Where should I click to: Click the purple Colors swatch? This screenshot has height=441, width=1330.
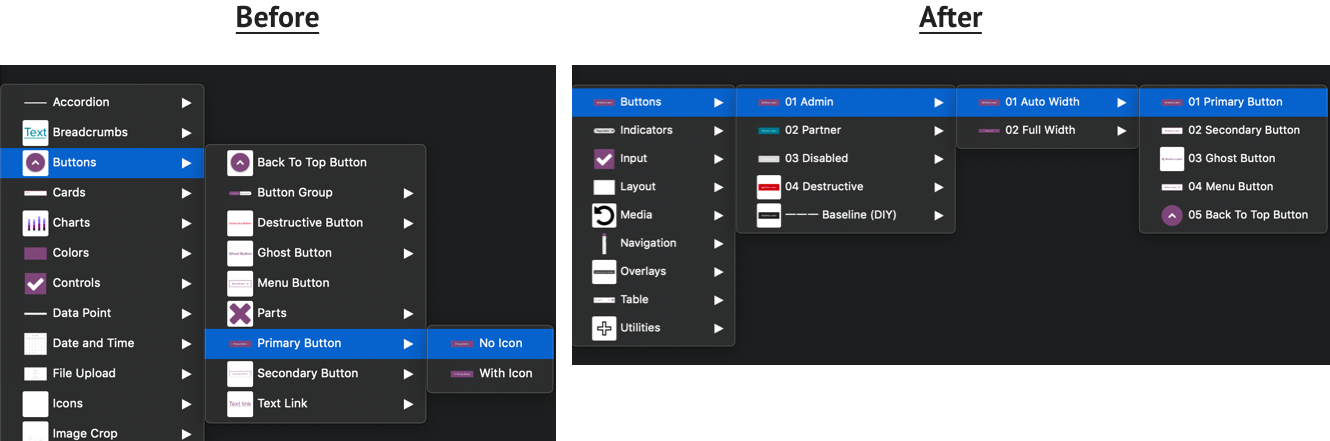(35, 253)
